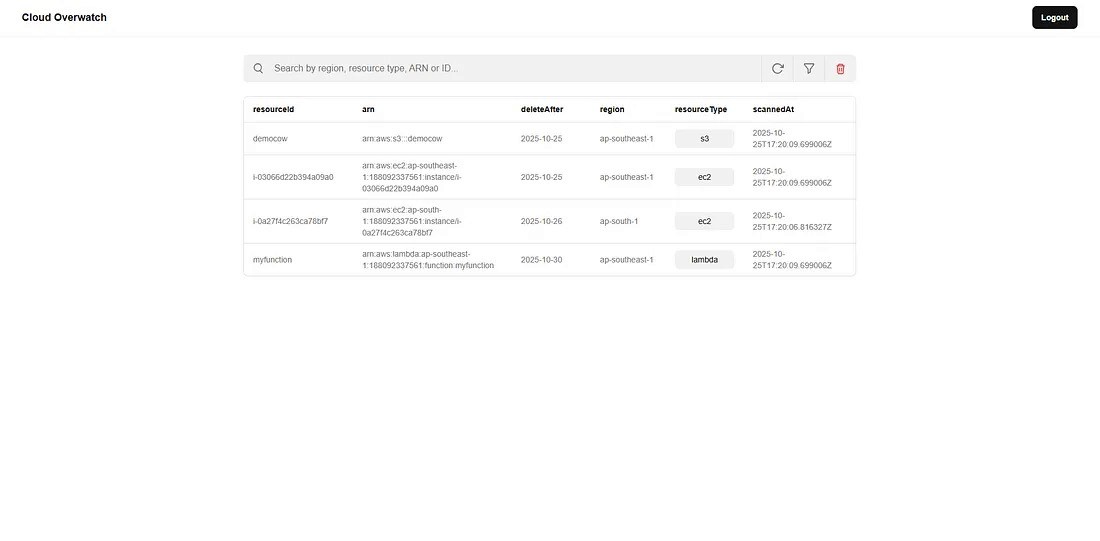Screen dimensions: 1100x541
Task: Click scannedAt timestamp ending 06.816327Z
Action: pyautogui.click(x=792, y=222)
